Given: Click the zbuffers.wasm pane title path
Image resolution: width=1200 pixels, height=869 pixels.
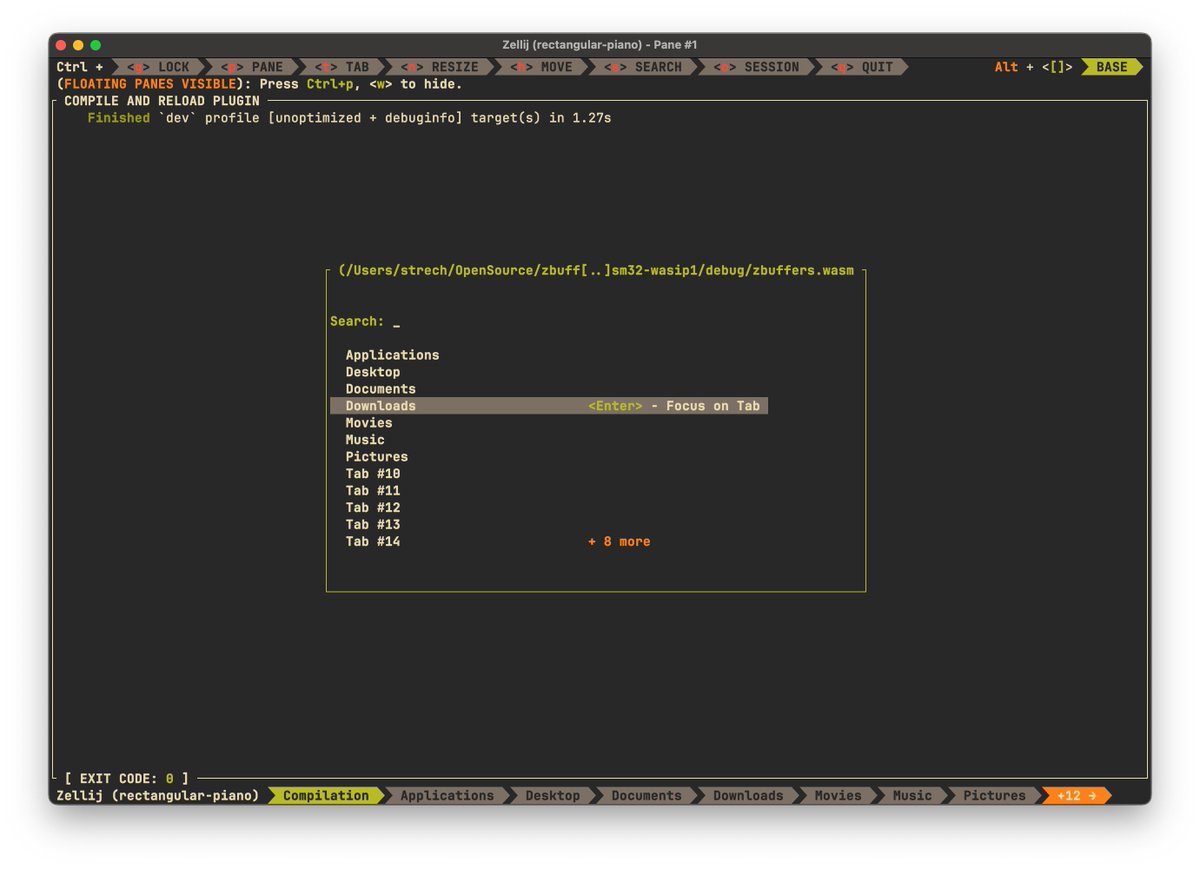Looking at the screenshot, I should 596,271.
